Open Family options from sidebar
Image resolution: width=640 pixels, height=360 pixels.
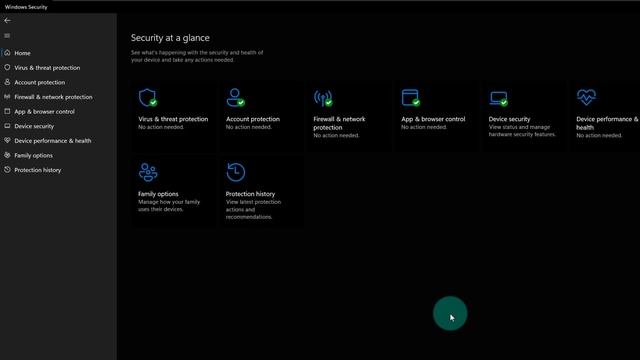(x=33, y=156)
